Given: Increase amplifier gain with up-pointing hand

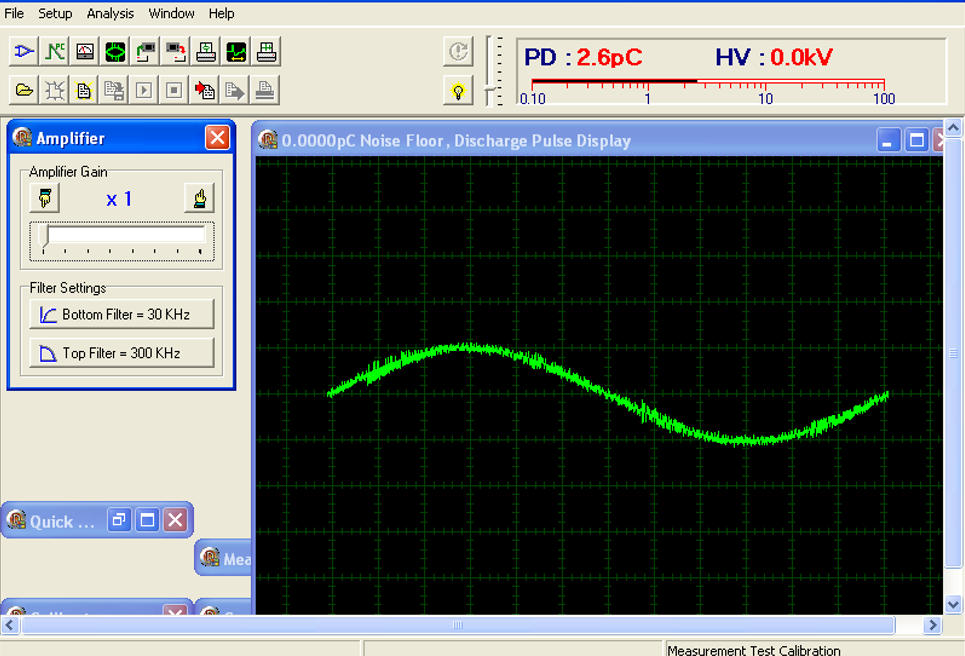Looking at the screenshot, I should pos(200,198).
